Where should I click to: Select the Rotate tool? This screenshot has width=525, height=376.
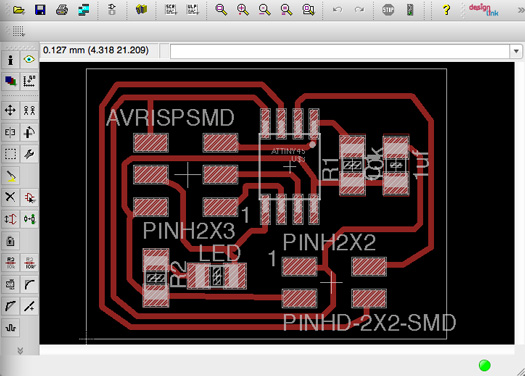pyautogui.click(x=29, y=132)
